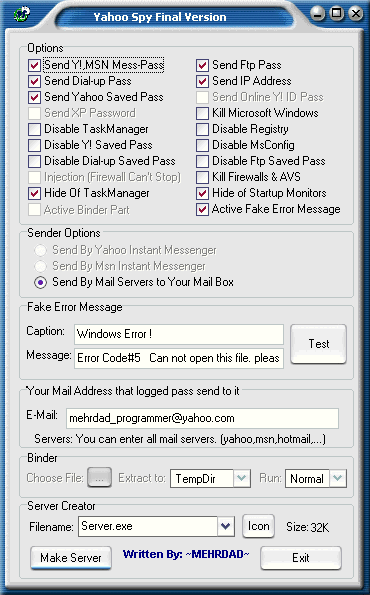The height and width of the screenshot is (595, 370).
Task: Click the Message field with Error Code#5
Action: tap(179, 358)
